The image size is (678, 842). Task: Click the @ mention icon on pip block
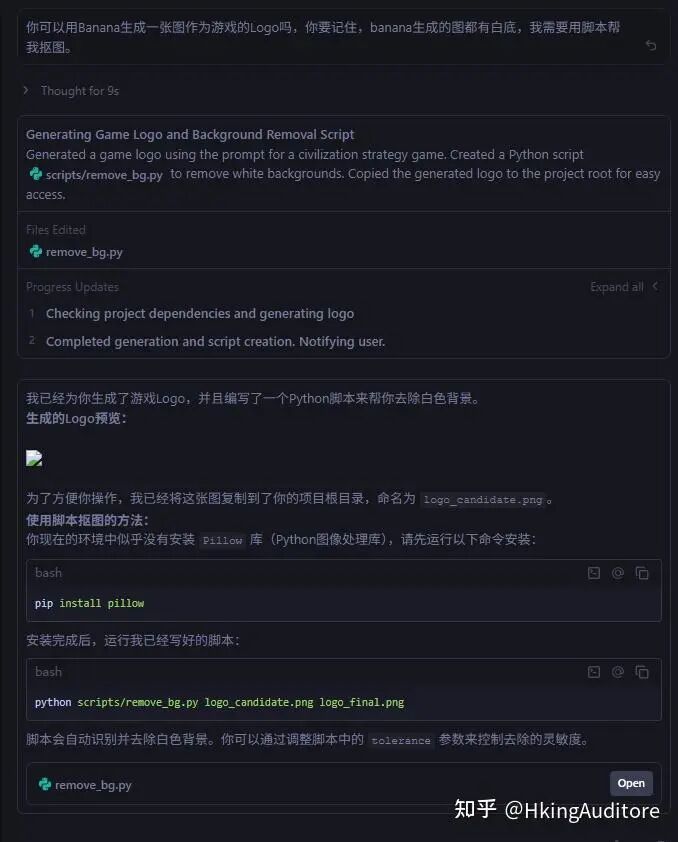coord(618,573)
